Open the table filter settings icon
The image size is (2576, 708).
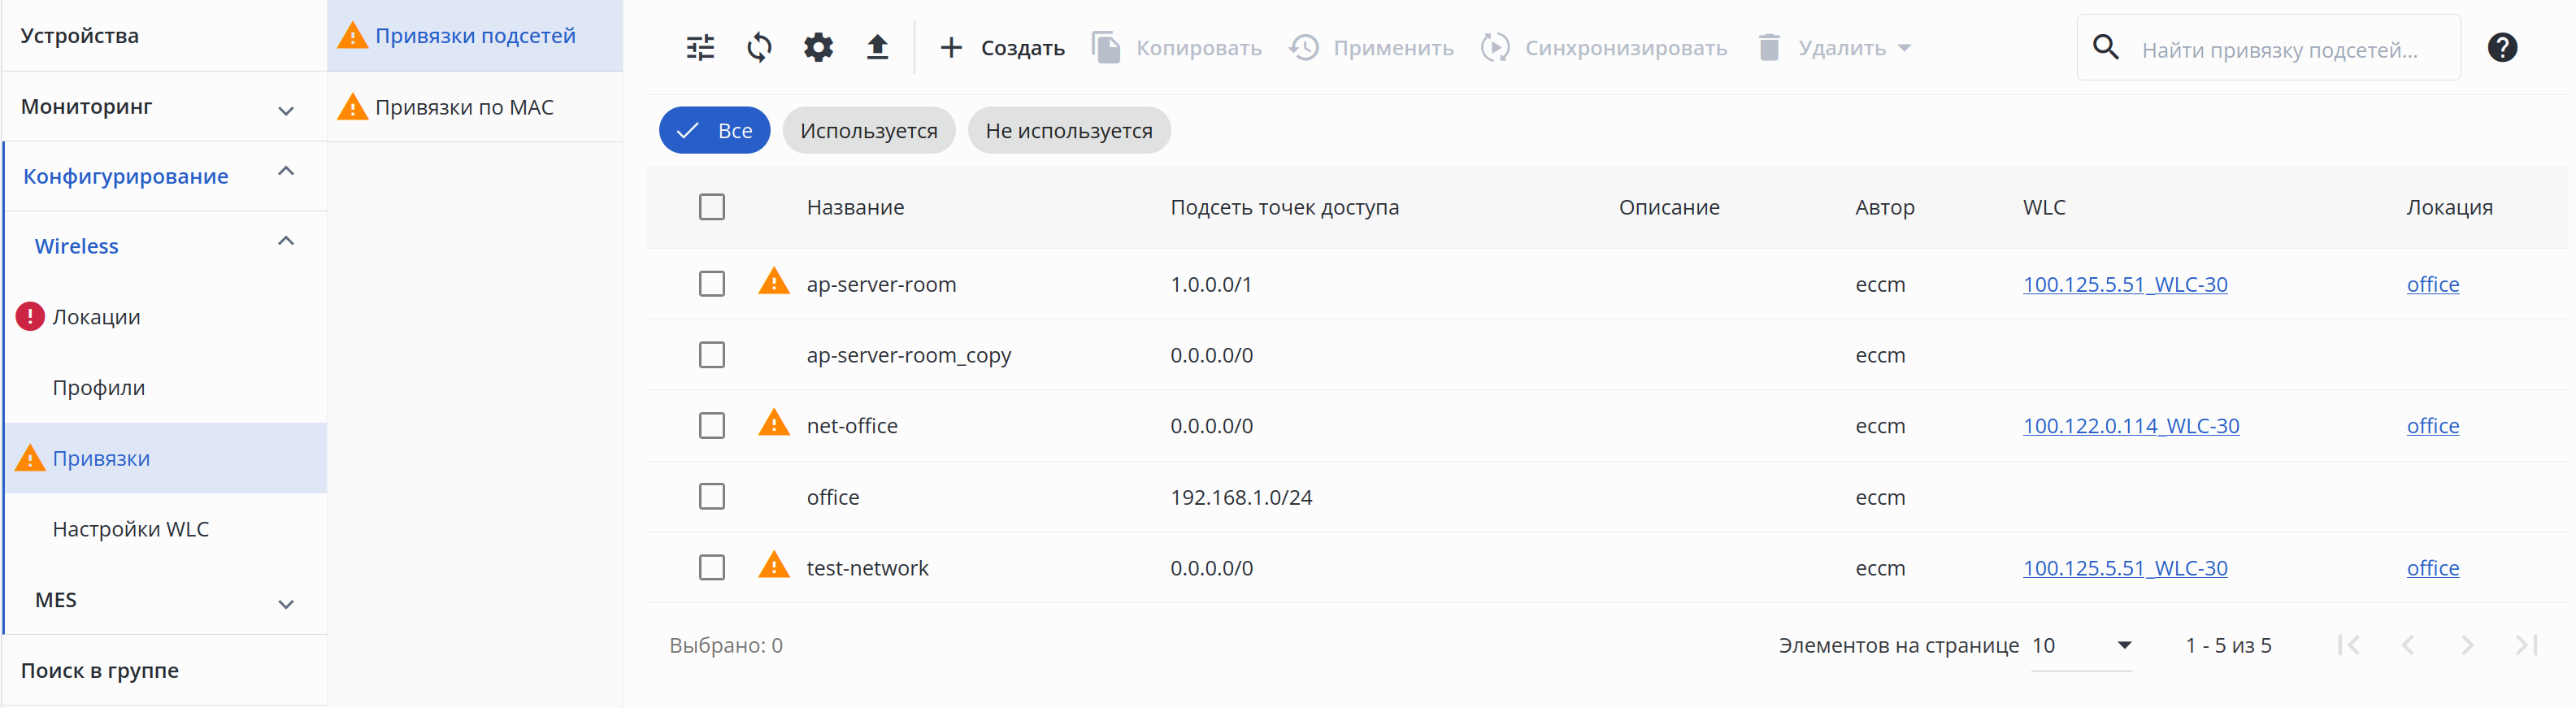point(700,47)
